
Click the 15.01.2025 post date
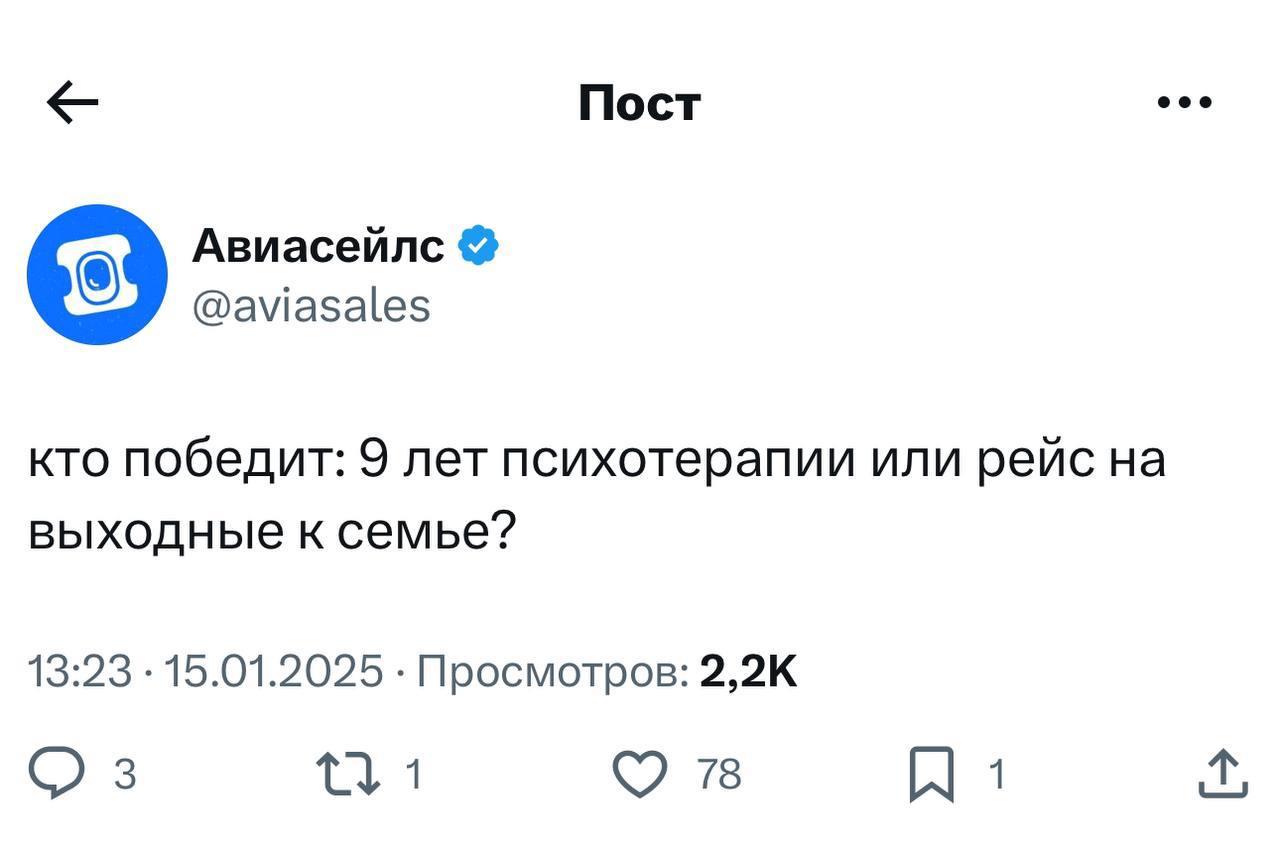coord(273,672)
